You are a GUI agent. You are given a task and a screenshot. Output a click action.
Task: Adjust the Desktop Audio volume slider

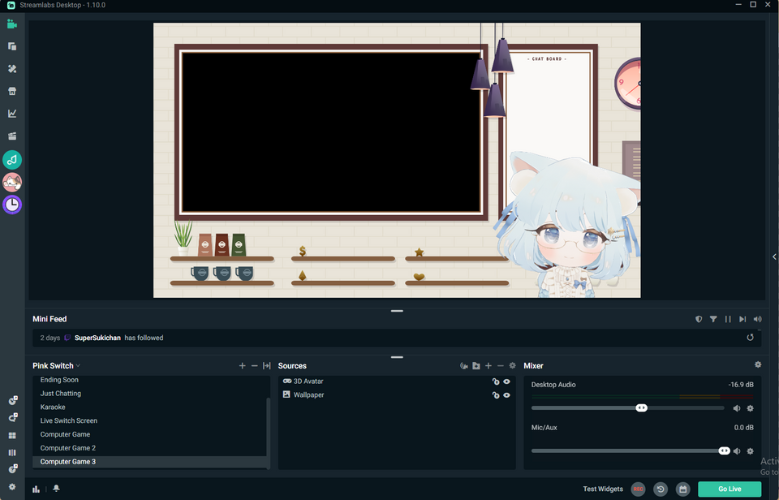641,408
